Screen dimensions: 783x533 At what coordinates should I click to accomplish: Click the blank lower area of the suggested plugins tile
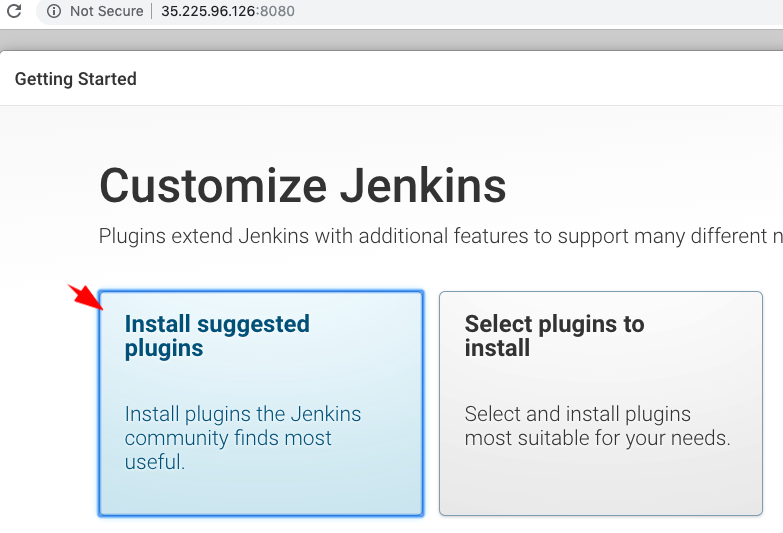coord(260,494)
